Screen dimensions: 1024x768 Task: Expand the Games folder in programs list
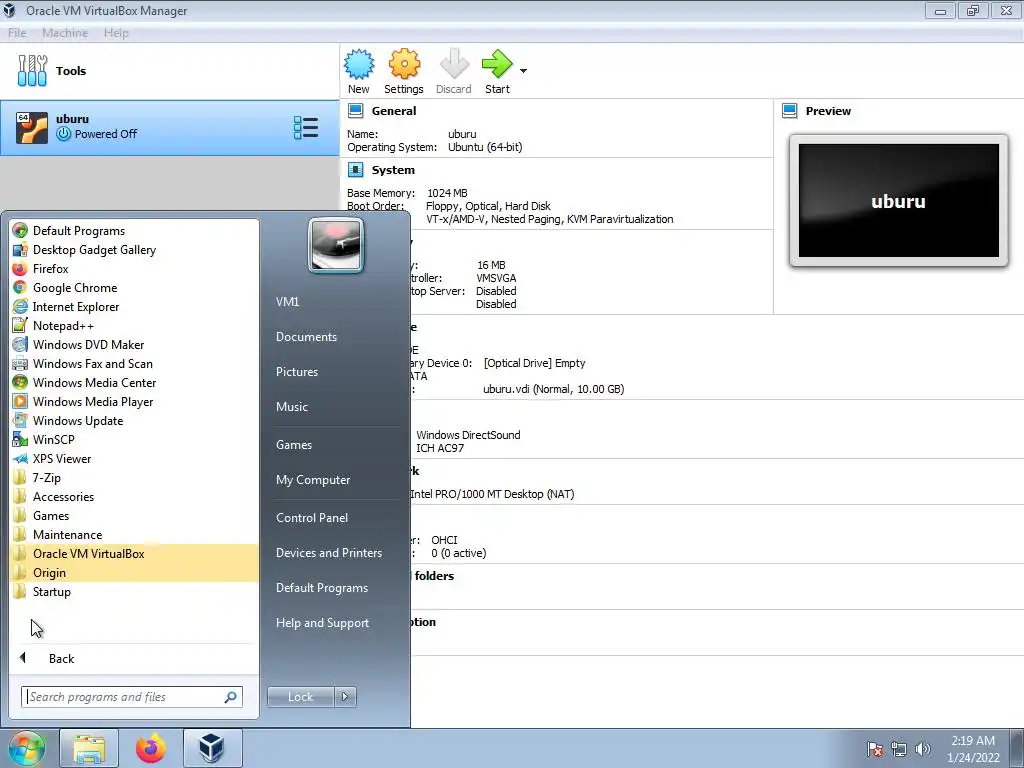pos(135,515)
